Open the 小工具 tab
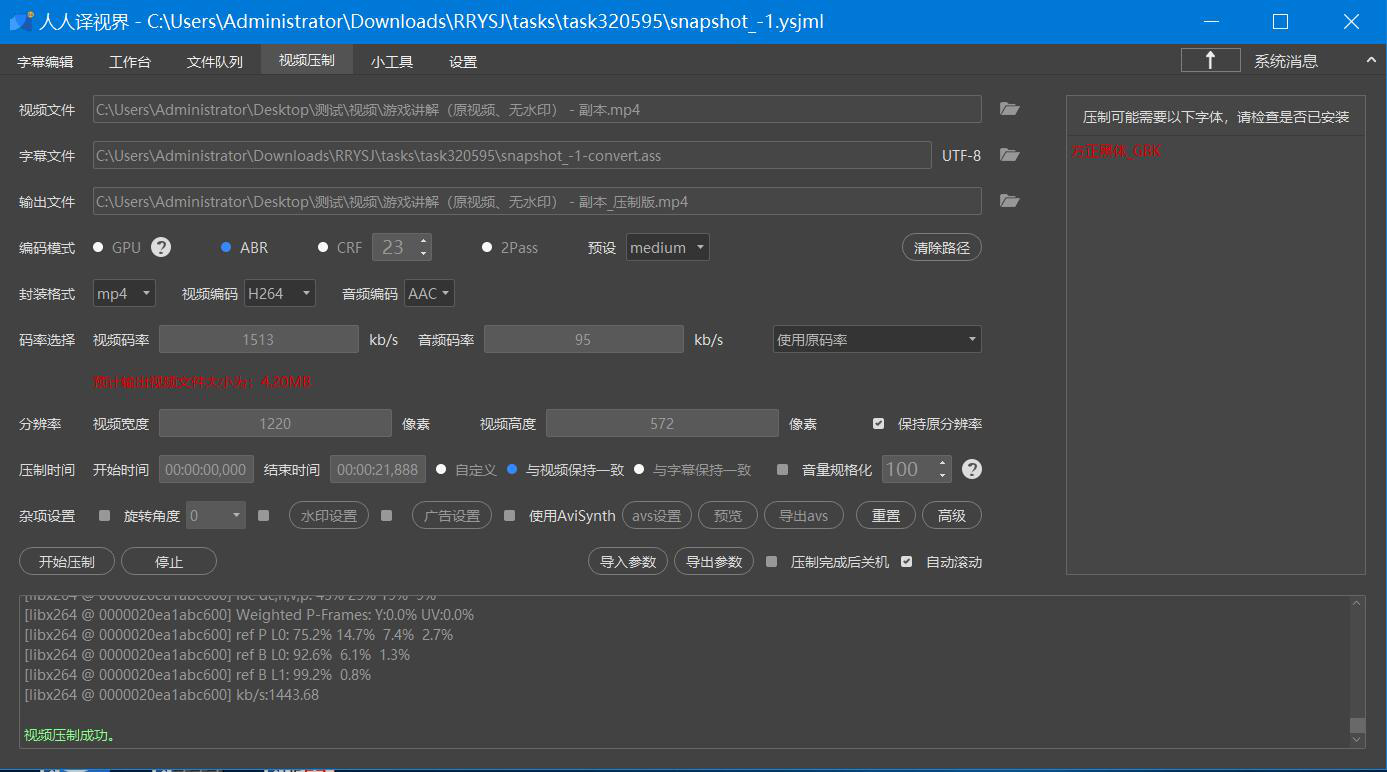The width and height of the screenshot is (1387, 772). click(x=392, y=61)
